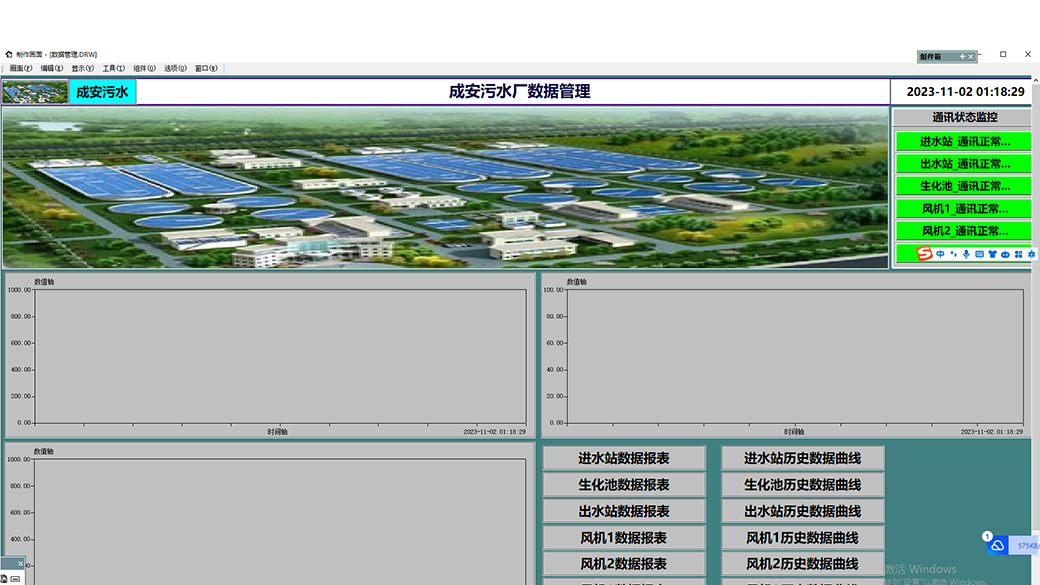Open the 工具 menu
The height and width of the screenshot is (585, 1040).
(x=113, y=68)
